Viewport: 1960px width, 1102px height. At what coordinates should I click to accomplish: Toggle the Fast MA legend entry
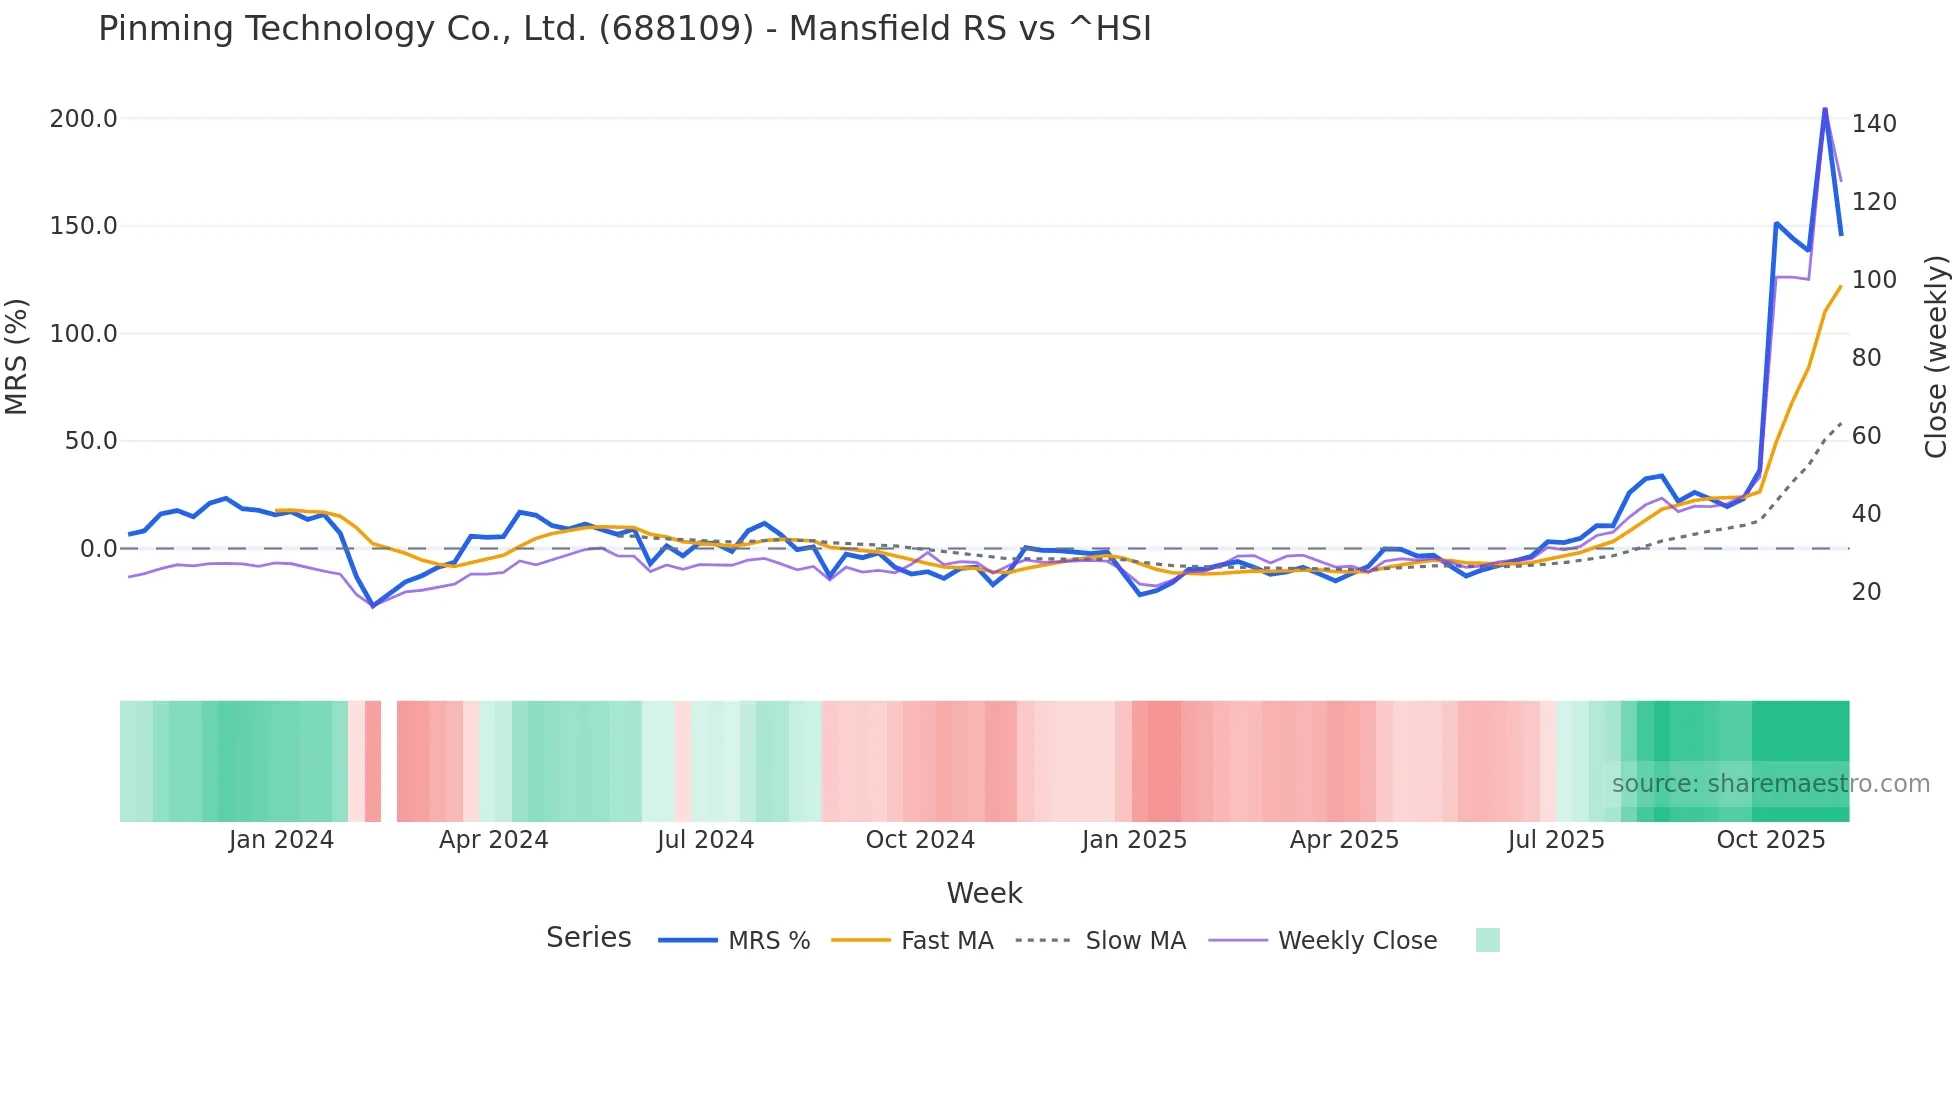tap(912, 941)
